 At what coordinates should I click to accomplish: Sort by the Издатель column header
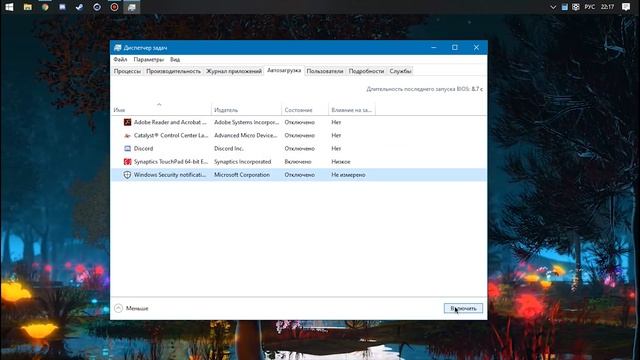coord(247,110)
